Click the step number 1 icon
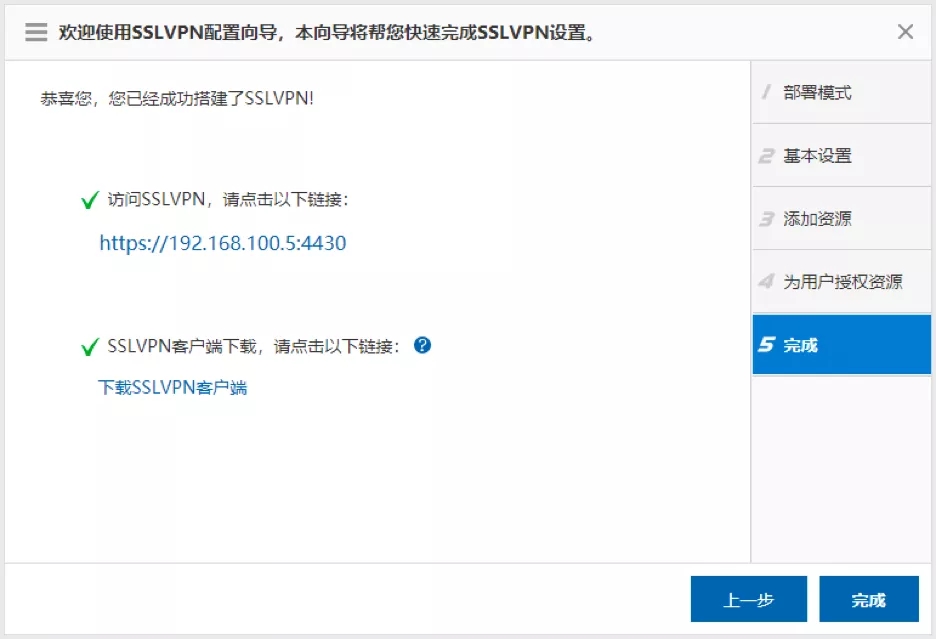The image size is (936, 639). (766, 93)
